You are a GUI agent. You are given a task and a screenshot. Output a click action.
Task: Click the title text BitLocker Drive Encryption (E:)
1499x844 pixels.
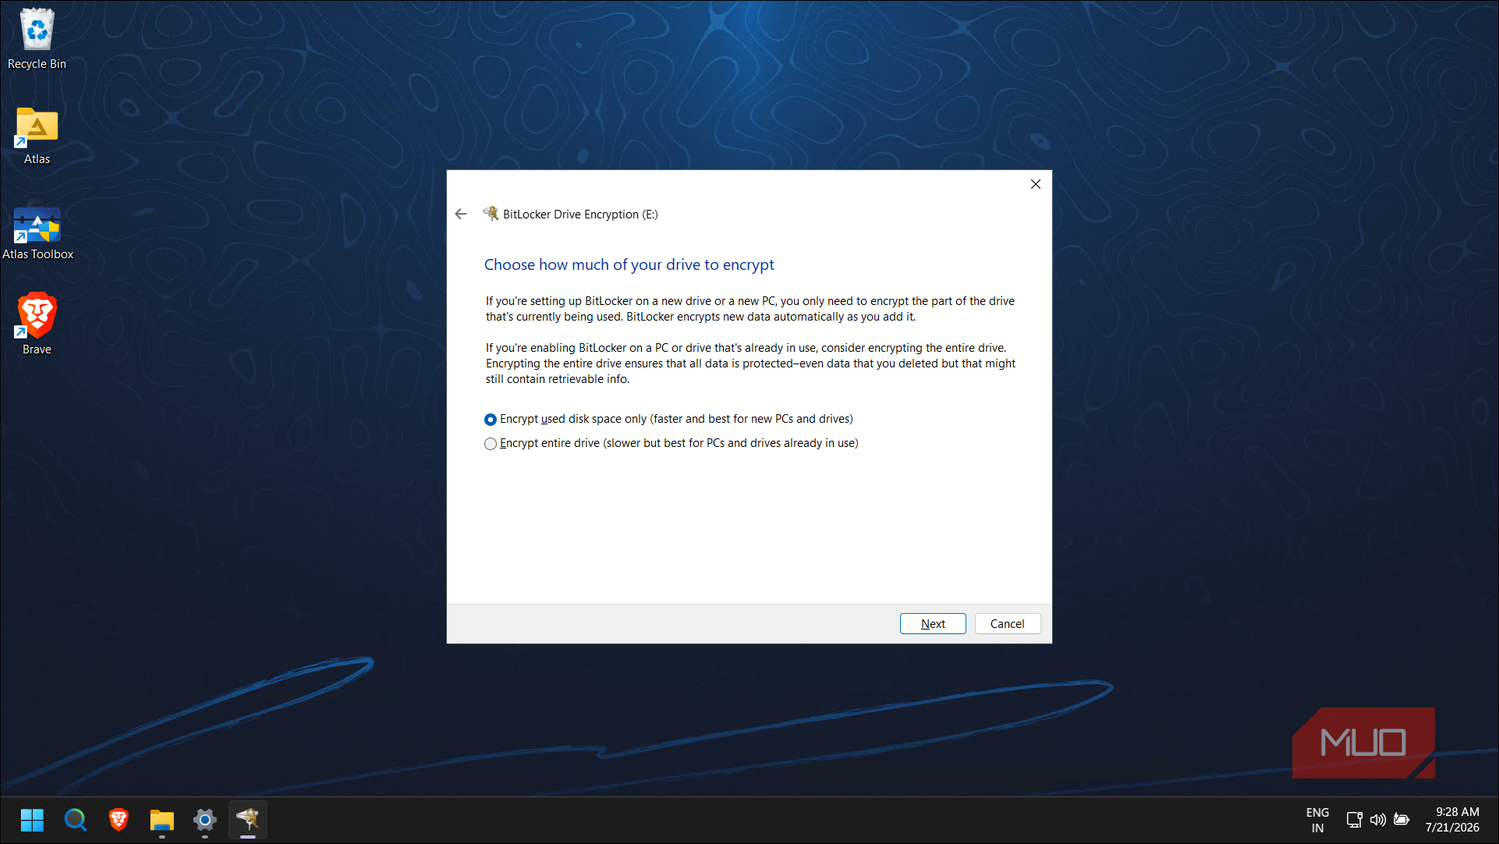pos(580,214)
